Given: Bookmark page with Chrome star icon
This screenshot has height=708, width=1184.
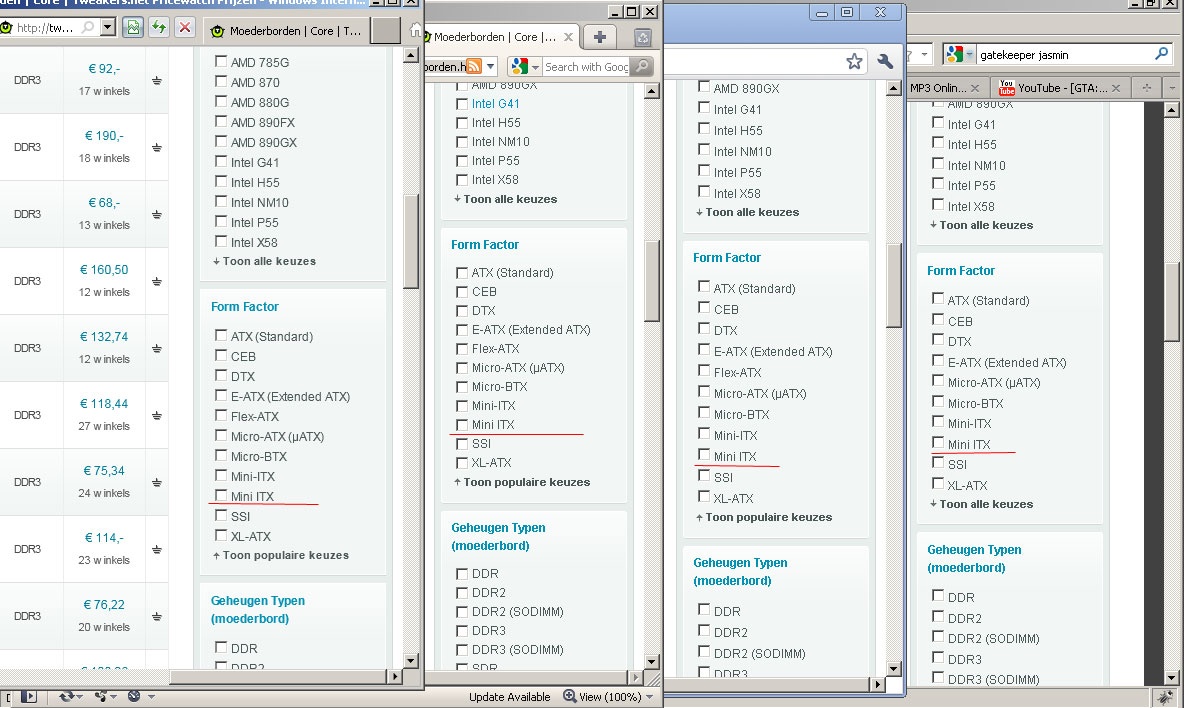Looking at the screenshot, I should pyautogui.click(x=854, y=62).
